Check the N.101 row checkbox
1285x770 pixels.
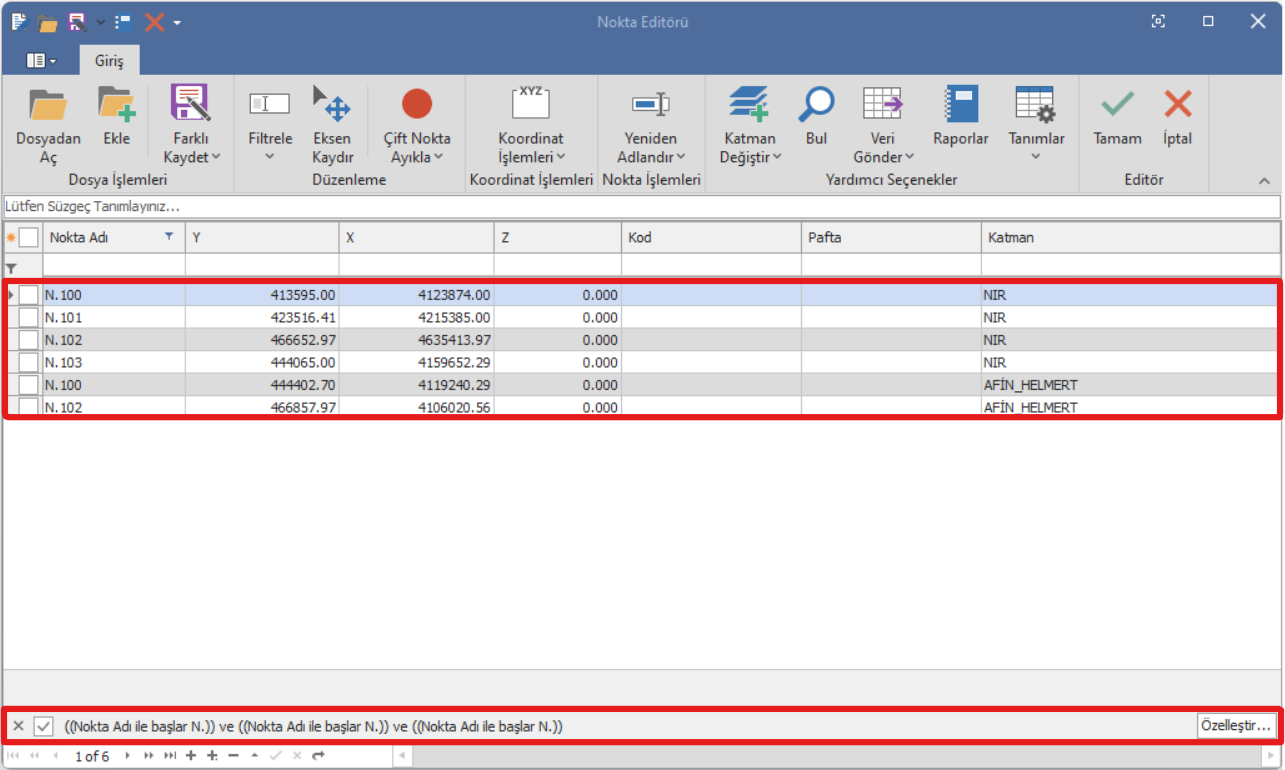[29, 317]
